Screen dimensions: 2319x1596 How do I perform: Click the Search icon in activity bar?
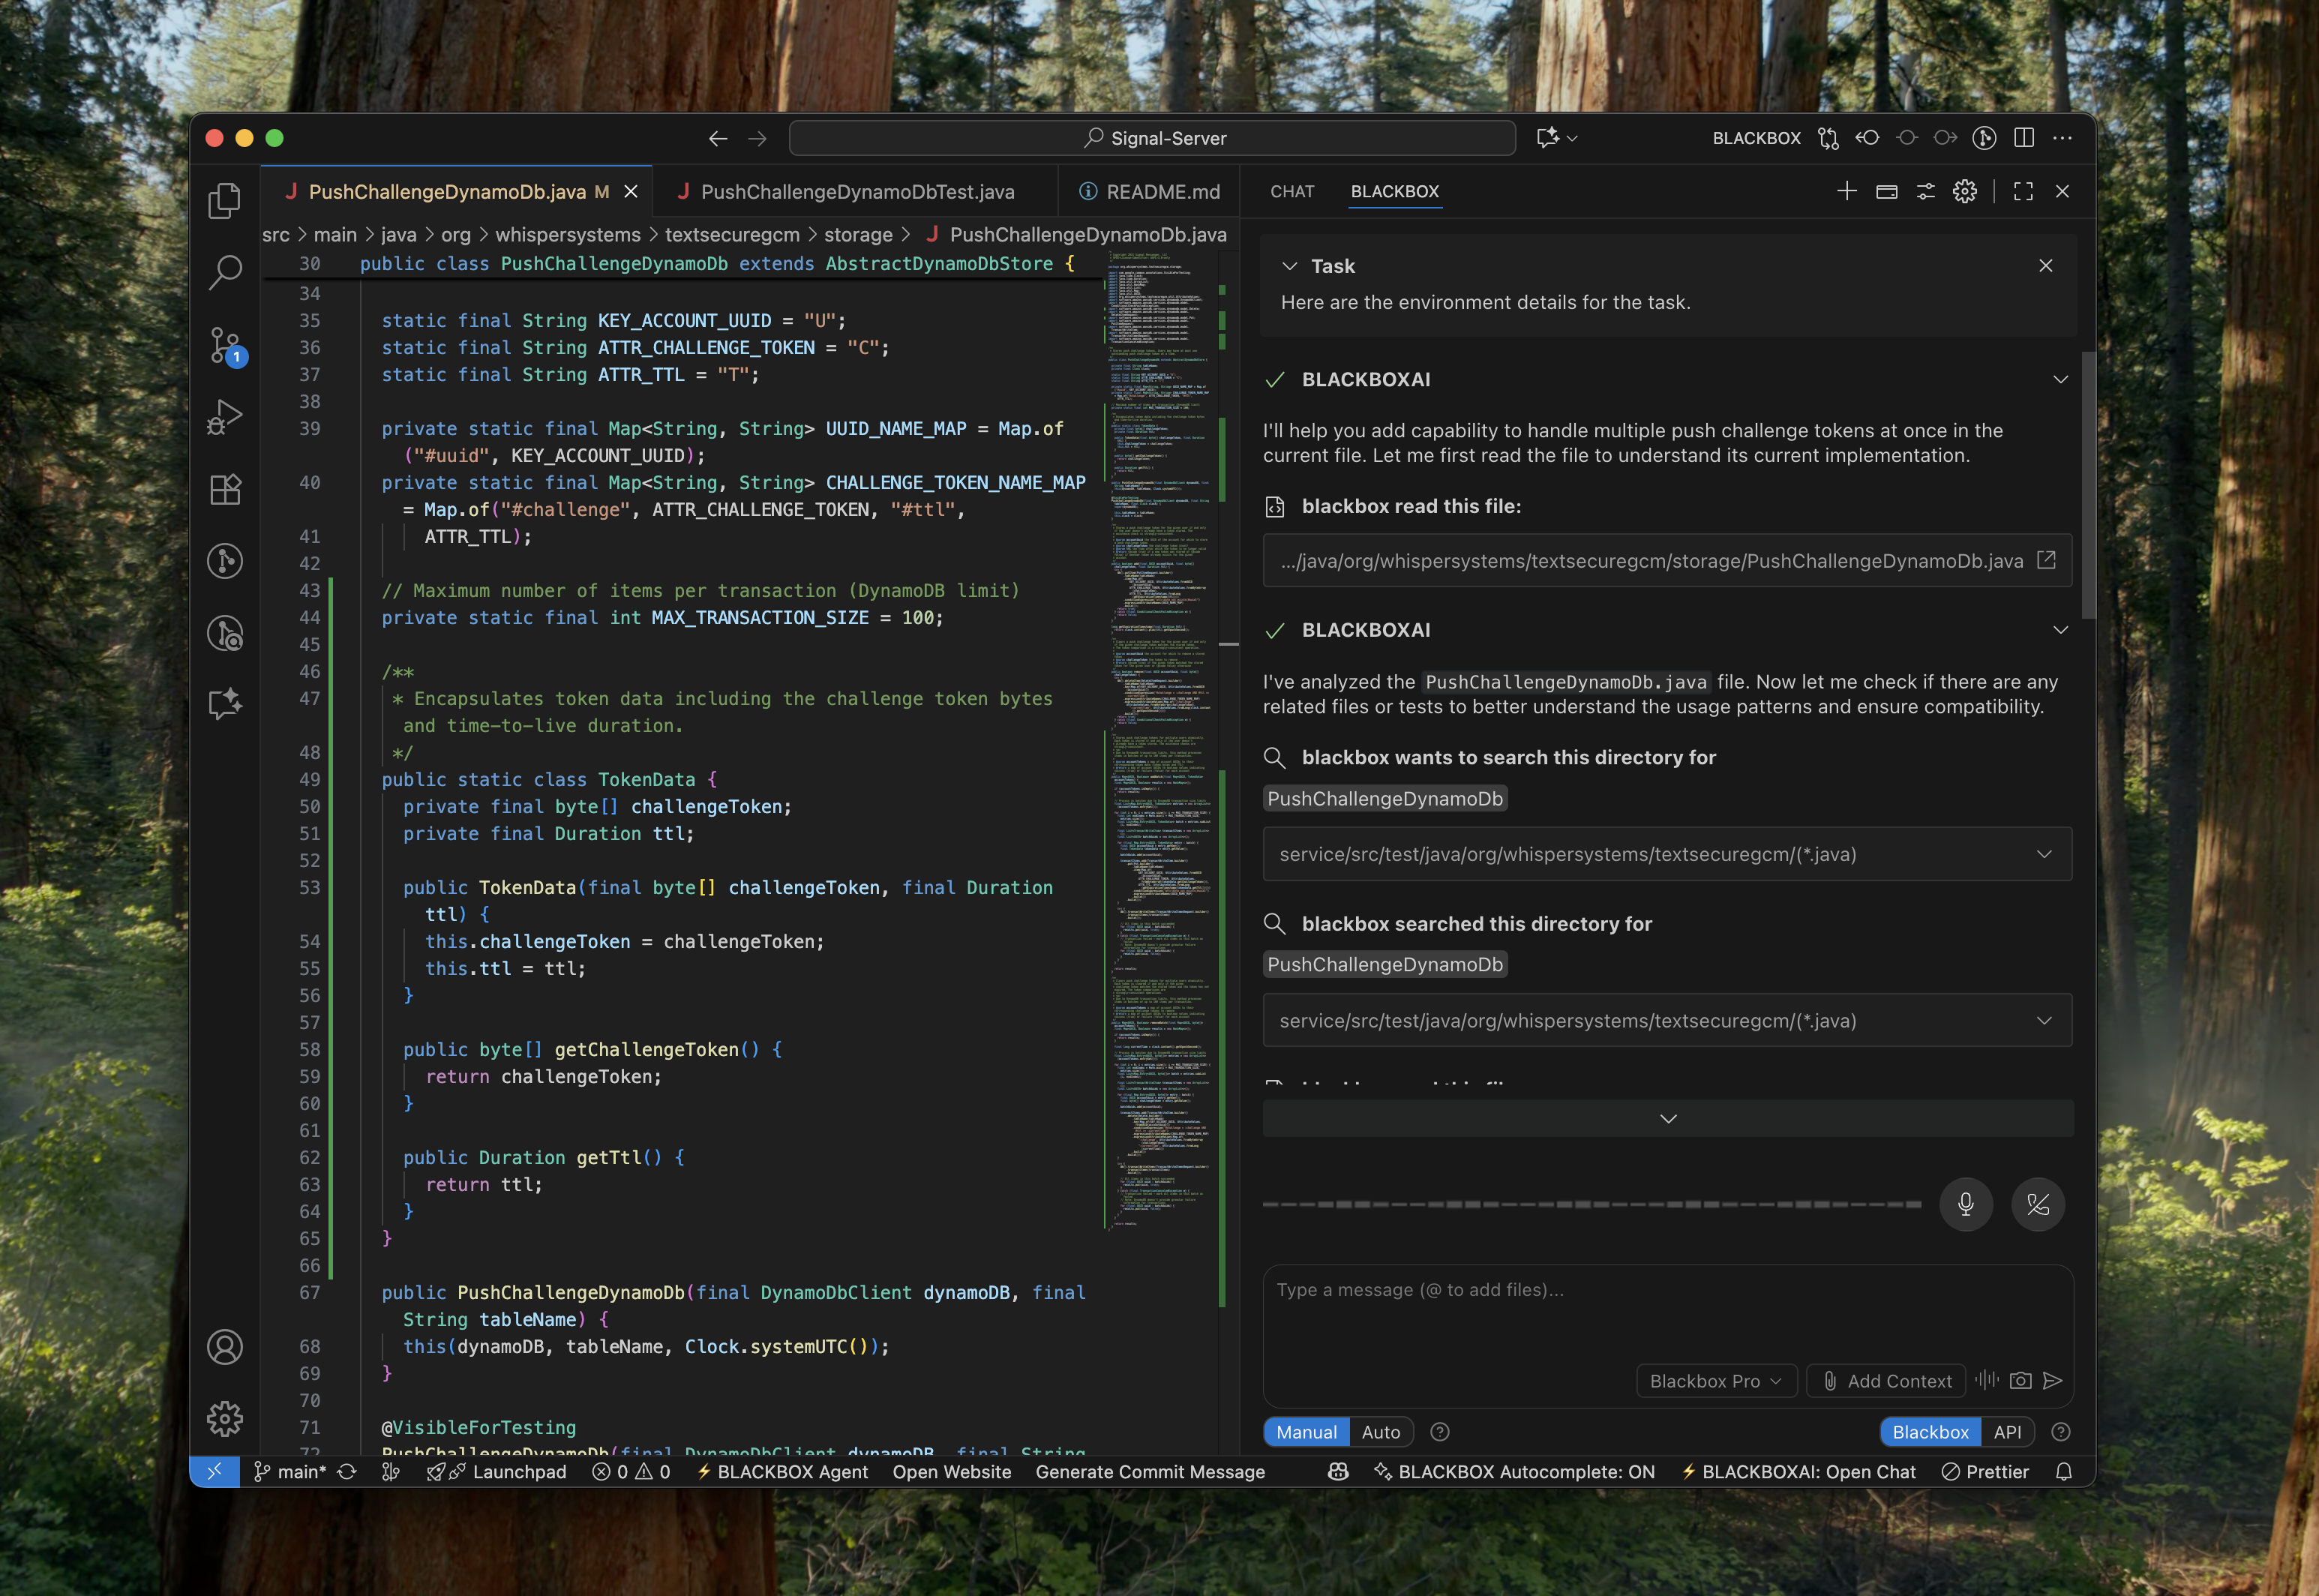click(x=225, y=272)
